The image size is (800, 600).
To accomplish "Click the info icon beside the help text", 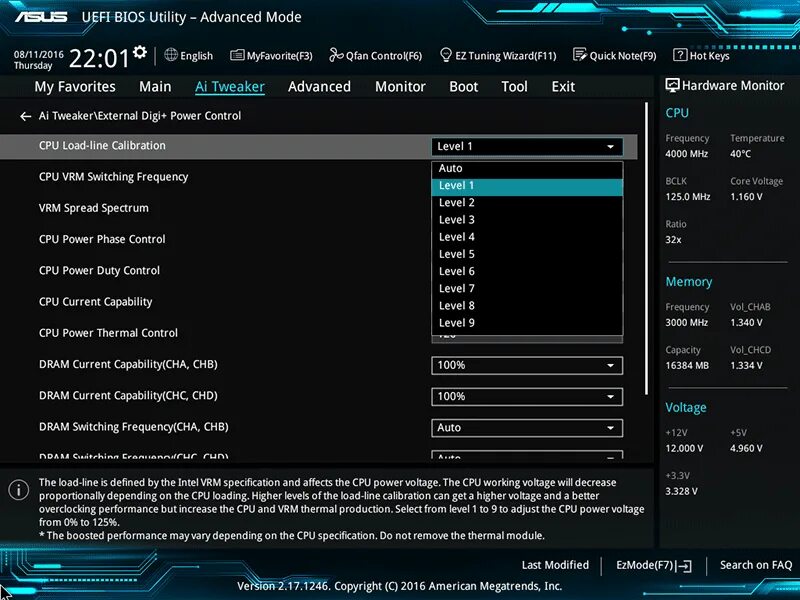I will pyautogui.click(x=19, y=490).
